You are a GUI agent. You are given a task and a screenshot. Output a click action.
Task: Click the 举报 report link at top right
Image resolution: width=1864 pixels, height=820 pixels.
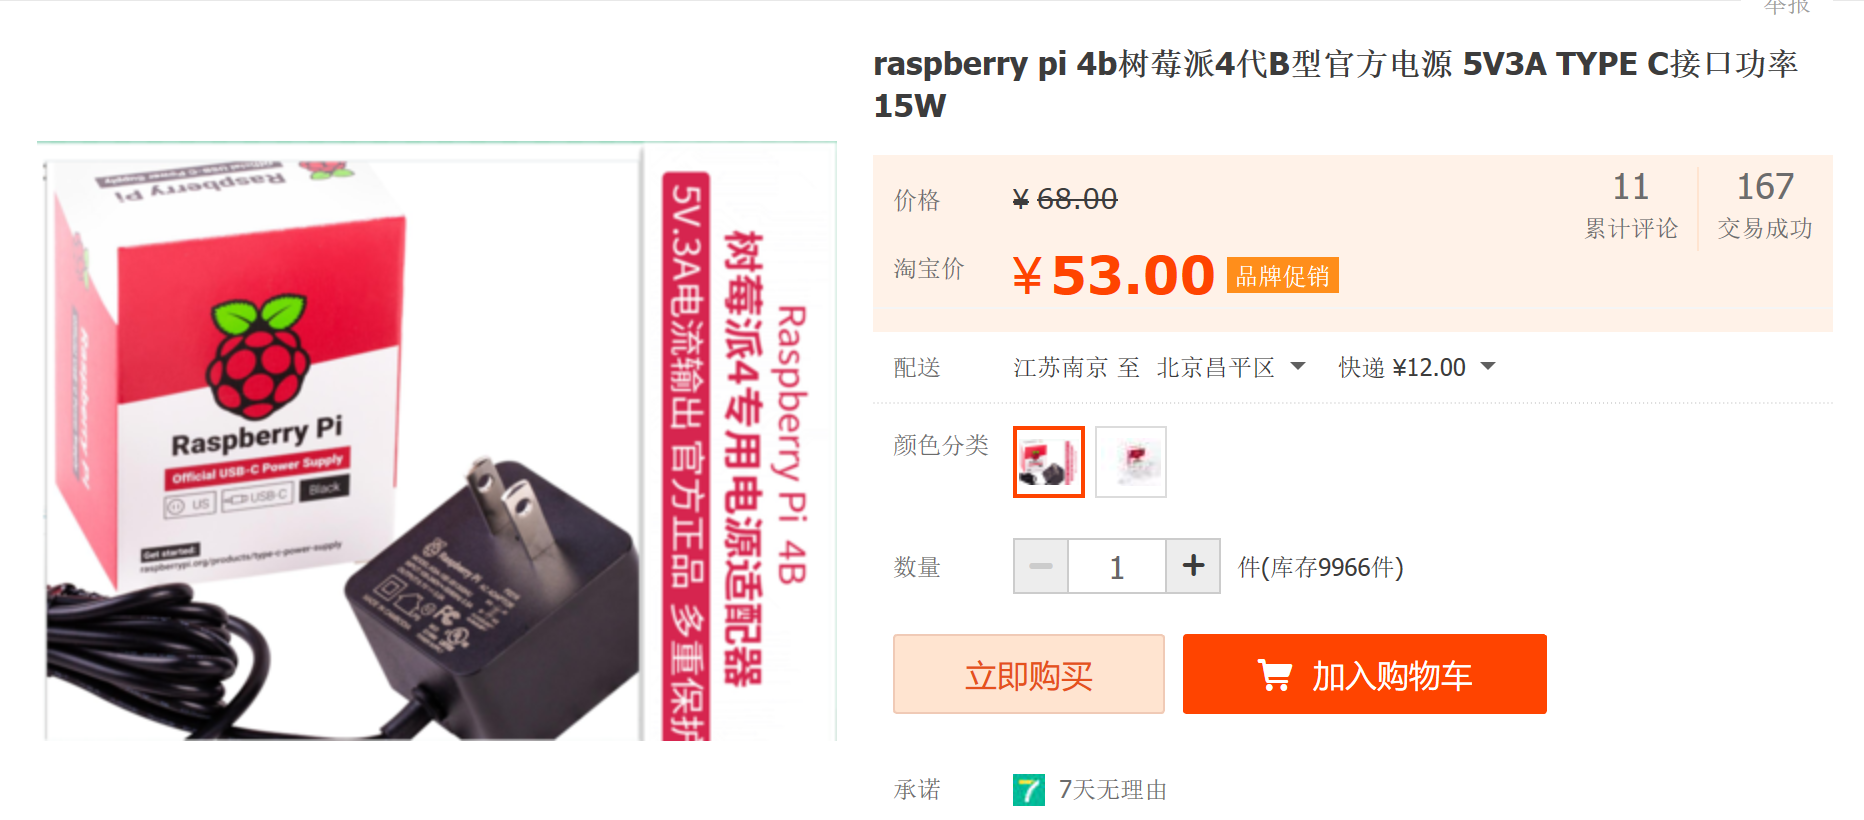1787,7
